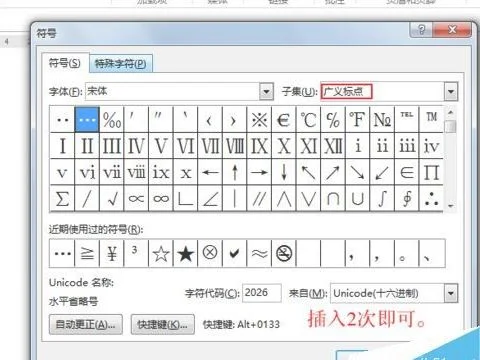Choose the proportional-to ∝ symbol
Viewport: 480px width, 360px height.
coord(136,198)
